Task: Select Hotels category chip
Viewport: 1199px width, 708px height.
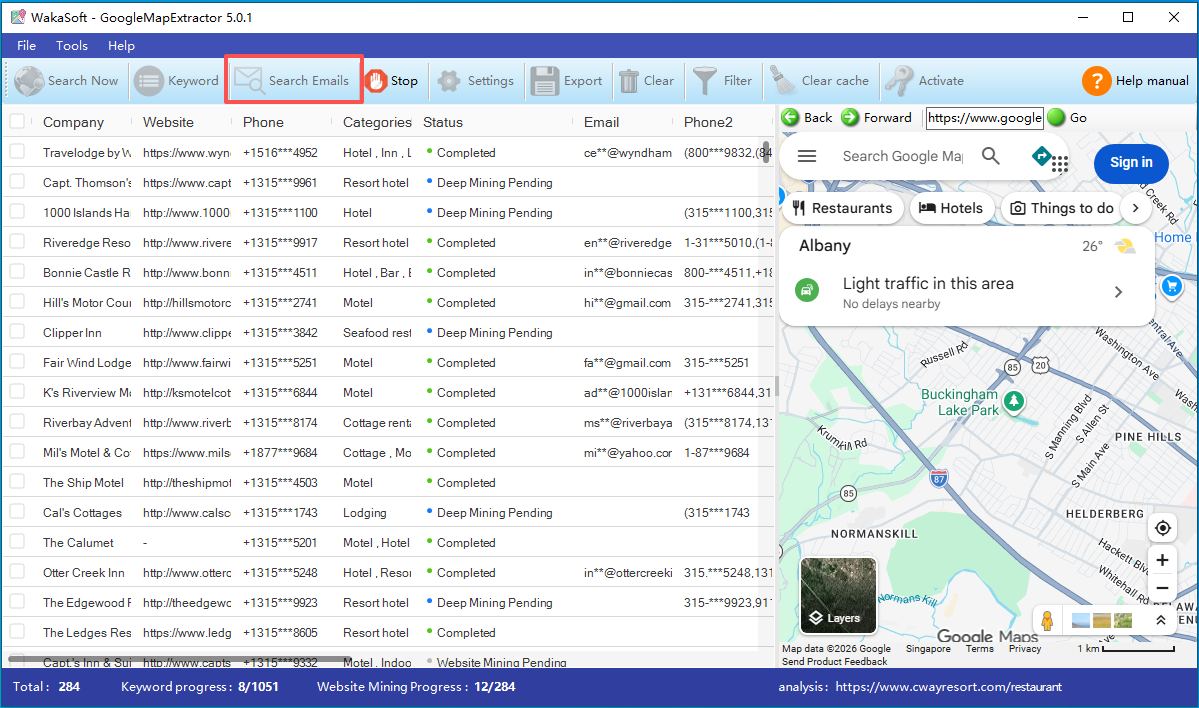Action: [951, 208]
